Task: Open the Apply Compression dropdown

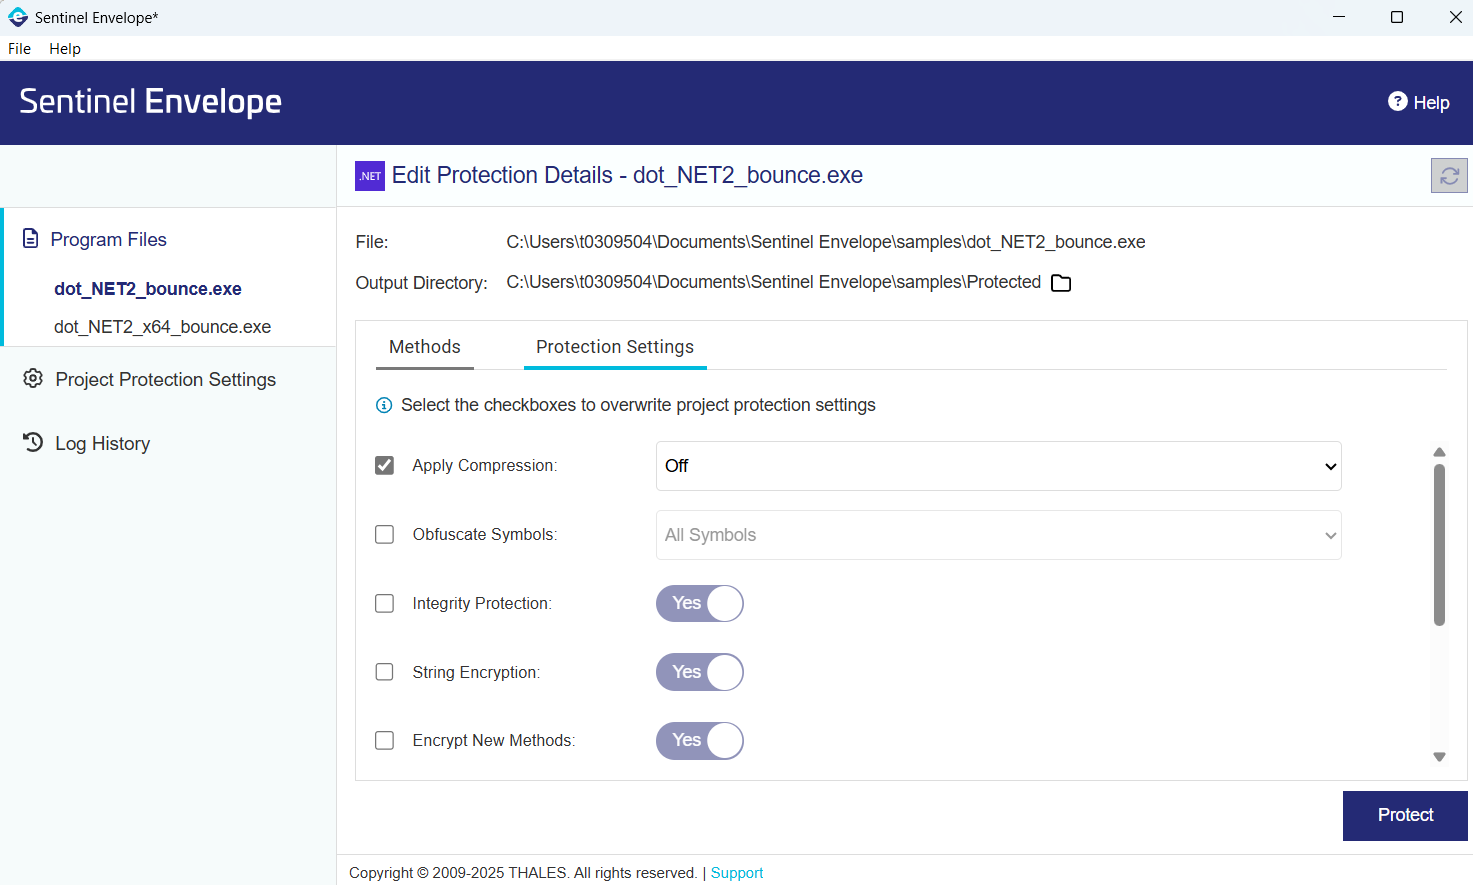Action: (x=998, y=466)
